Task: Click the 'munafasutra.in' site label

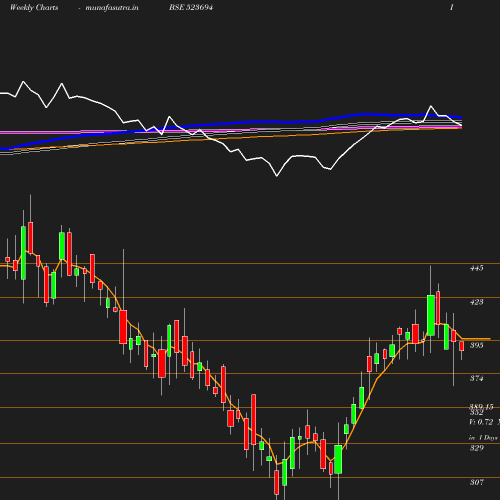Action: [x=112, y=8]
